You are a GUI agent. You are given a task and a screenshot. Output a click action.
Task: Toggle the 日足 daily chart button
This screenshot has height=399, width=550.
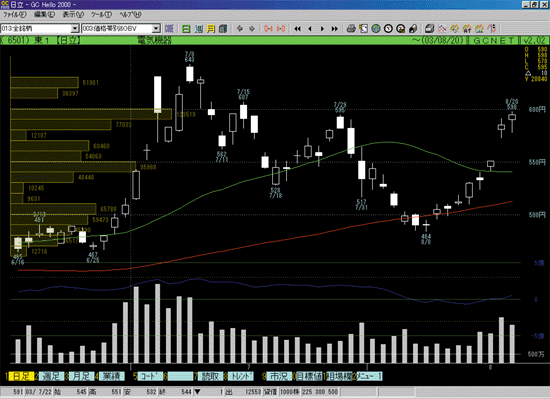click(x=21, y=377)
